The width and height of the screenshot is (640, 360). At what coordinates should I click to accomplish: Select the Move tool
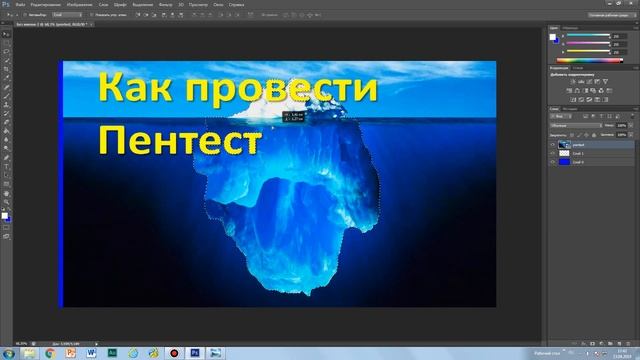(6, 34)
